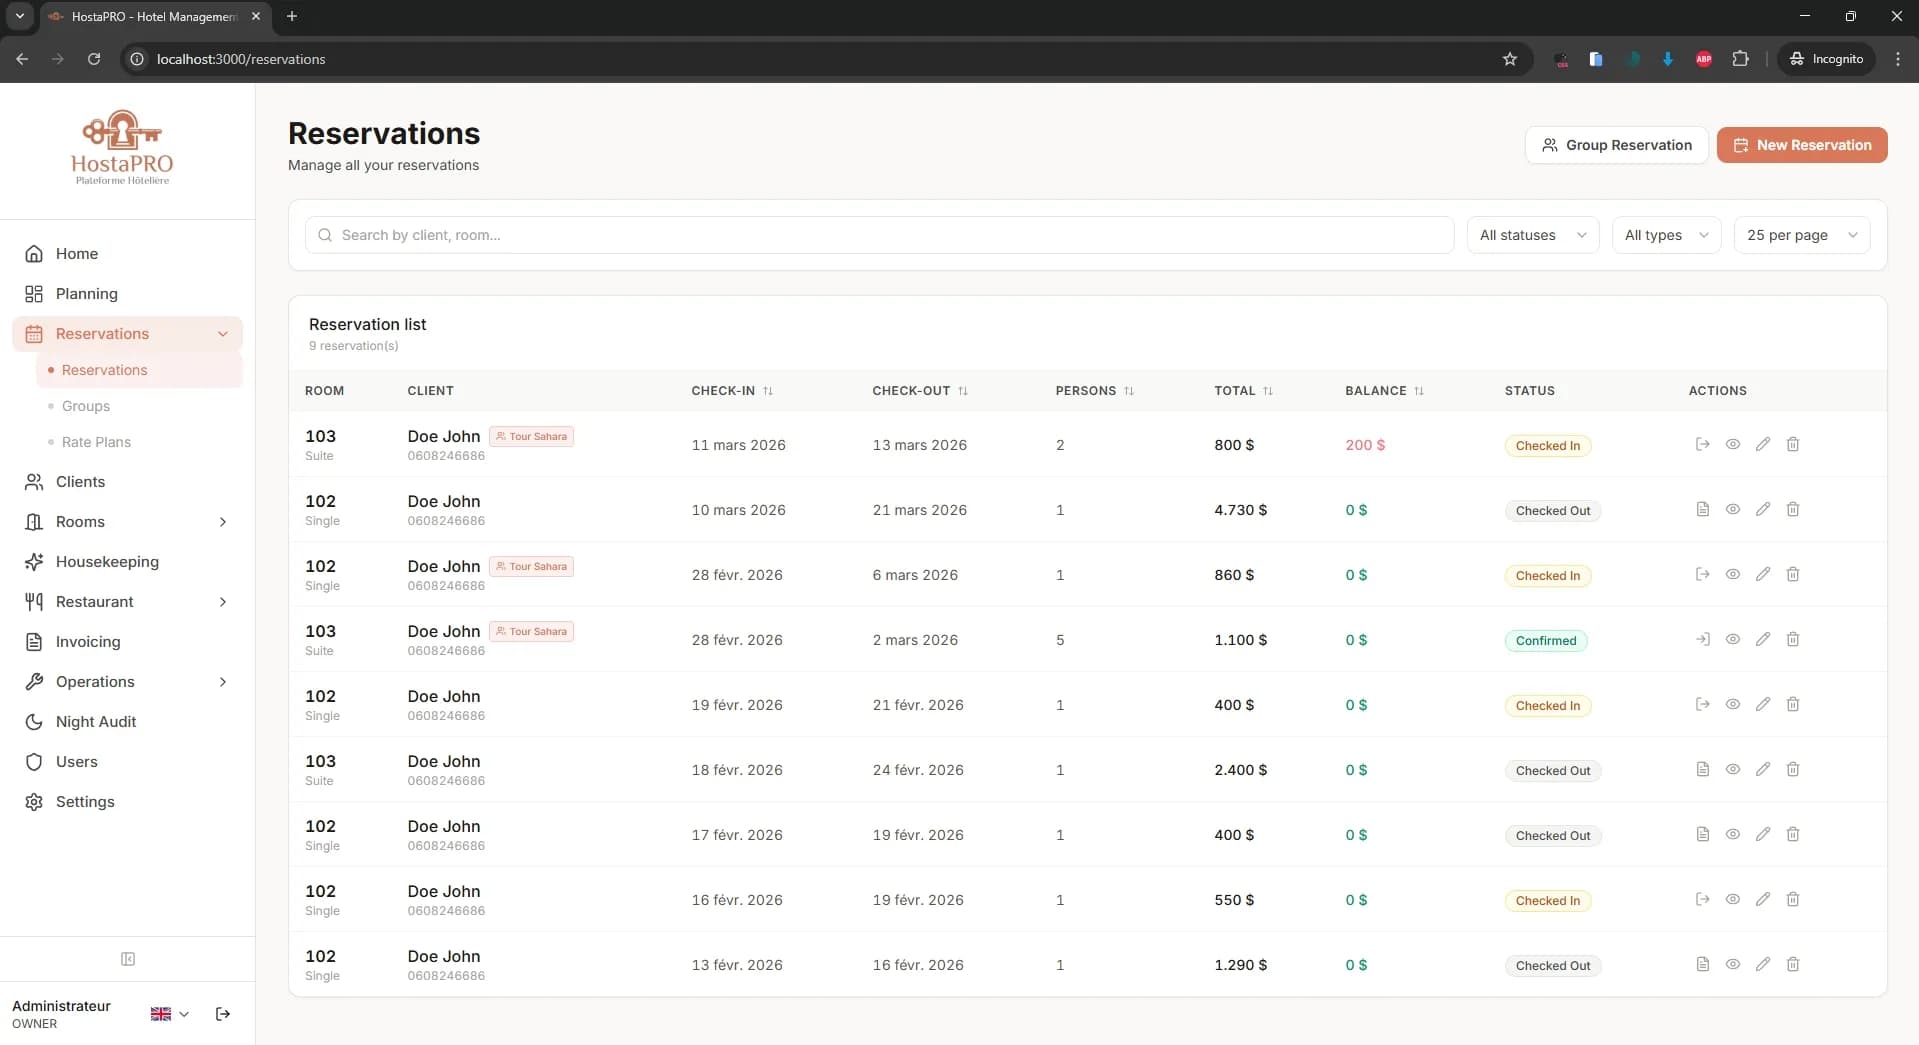Delete the last Checked Out reservation via trash icon

(x=1793, y=964)
